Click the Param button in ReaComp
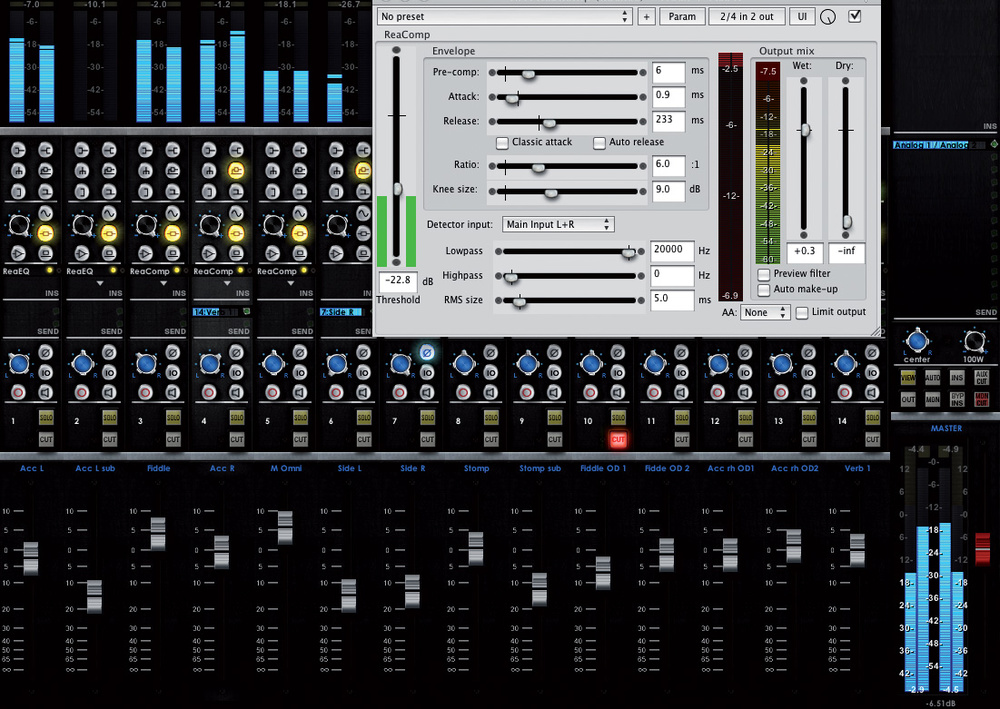The image size is (1000, 709). point(682,17)
